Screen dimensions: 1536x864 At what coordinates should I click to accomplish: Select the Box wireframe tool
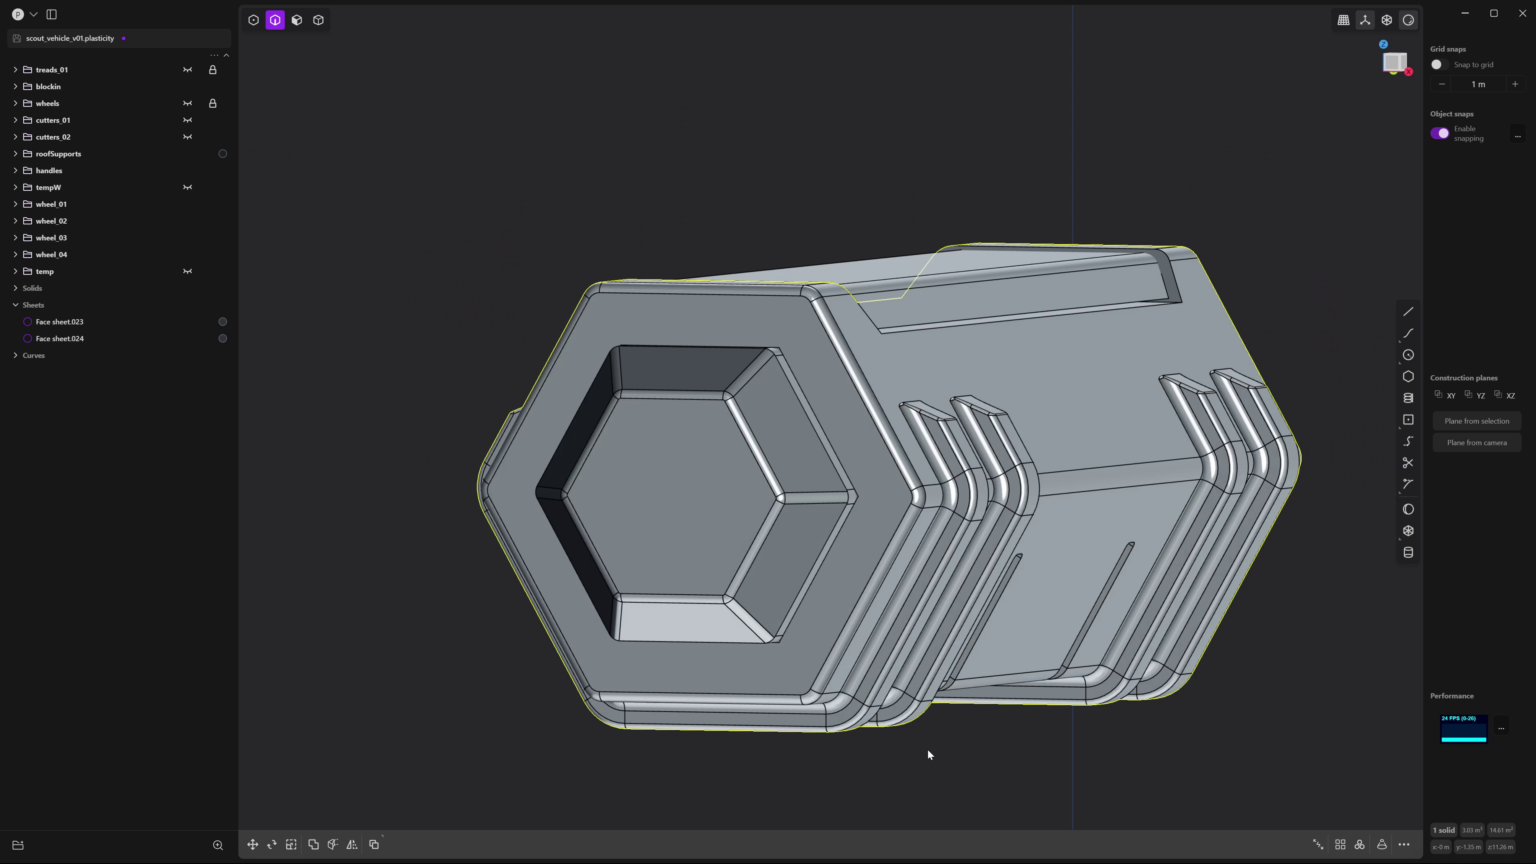[x=1408, y=531]
